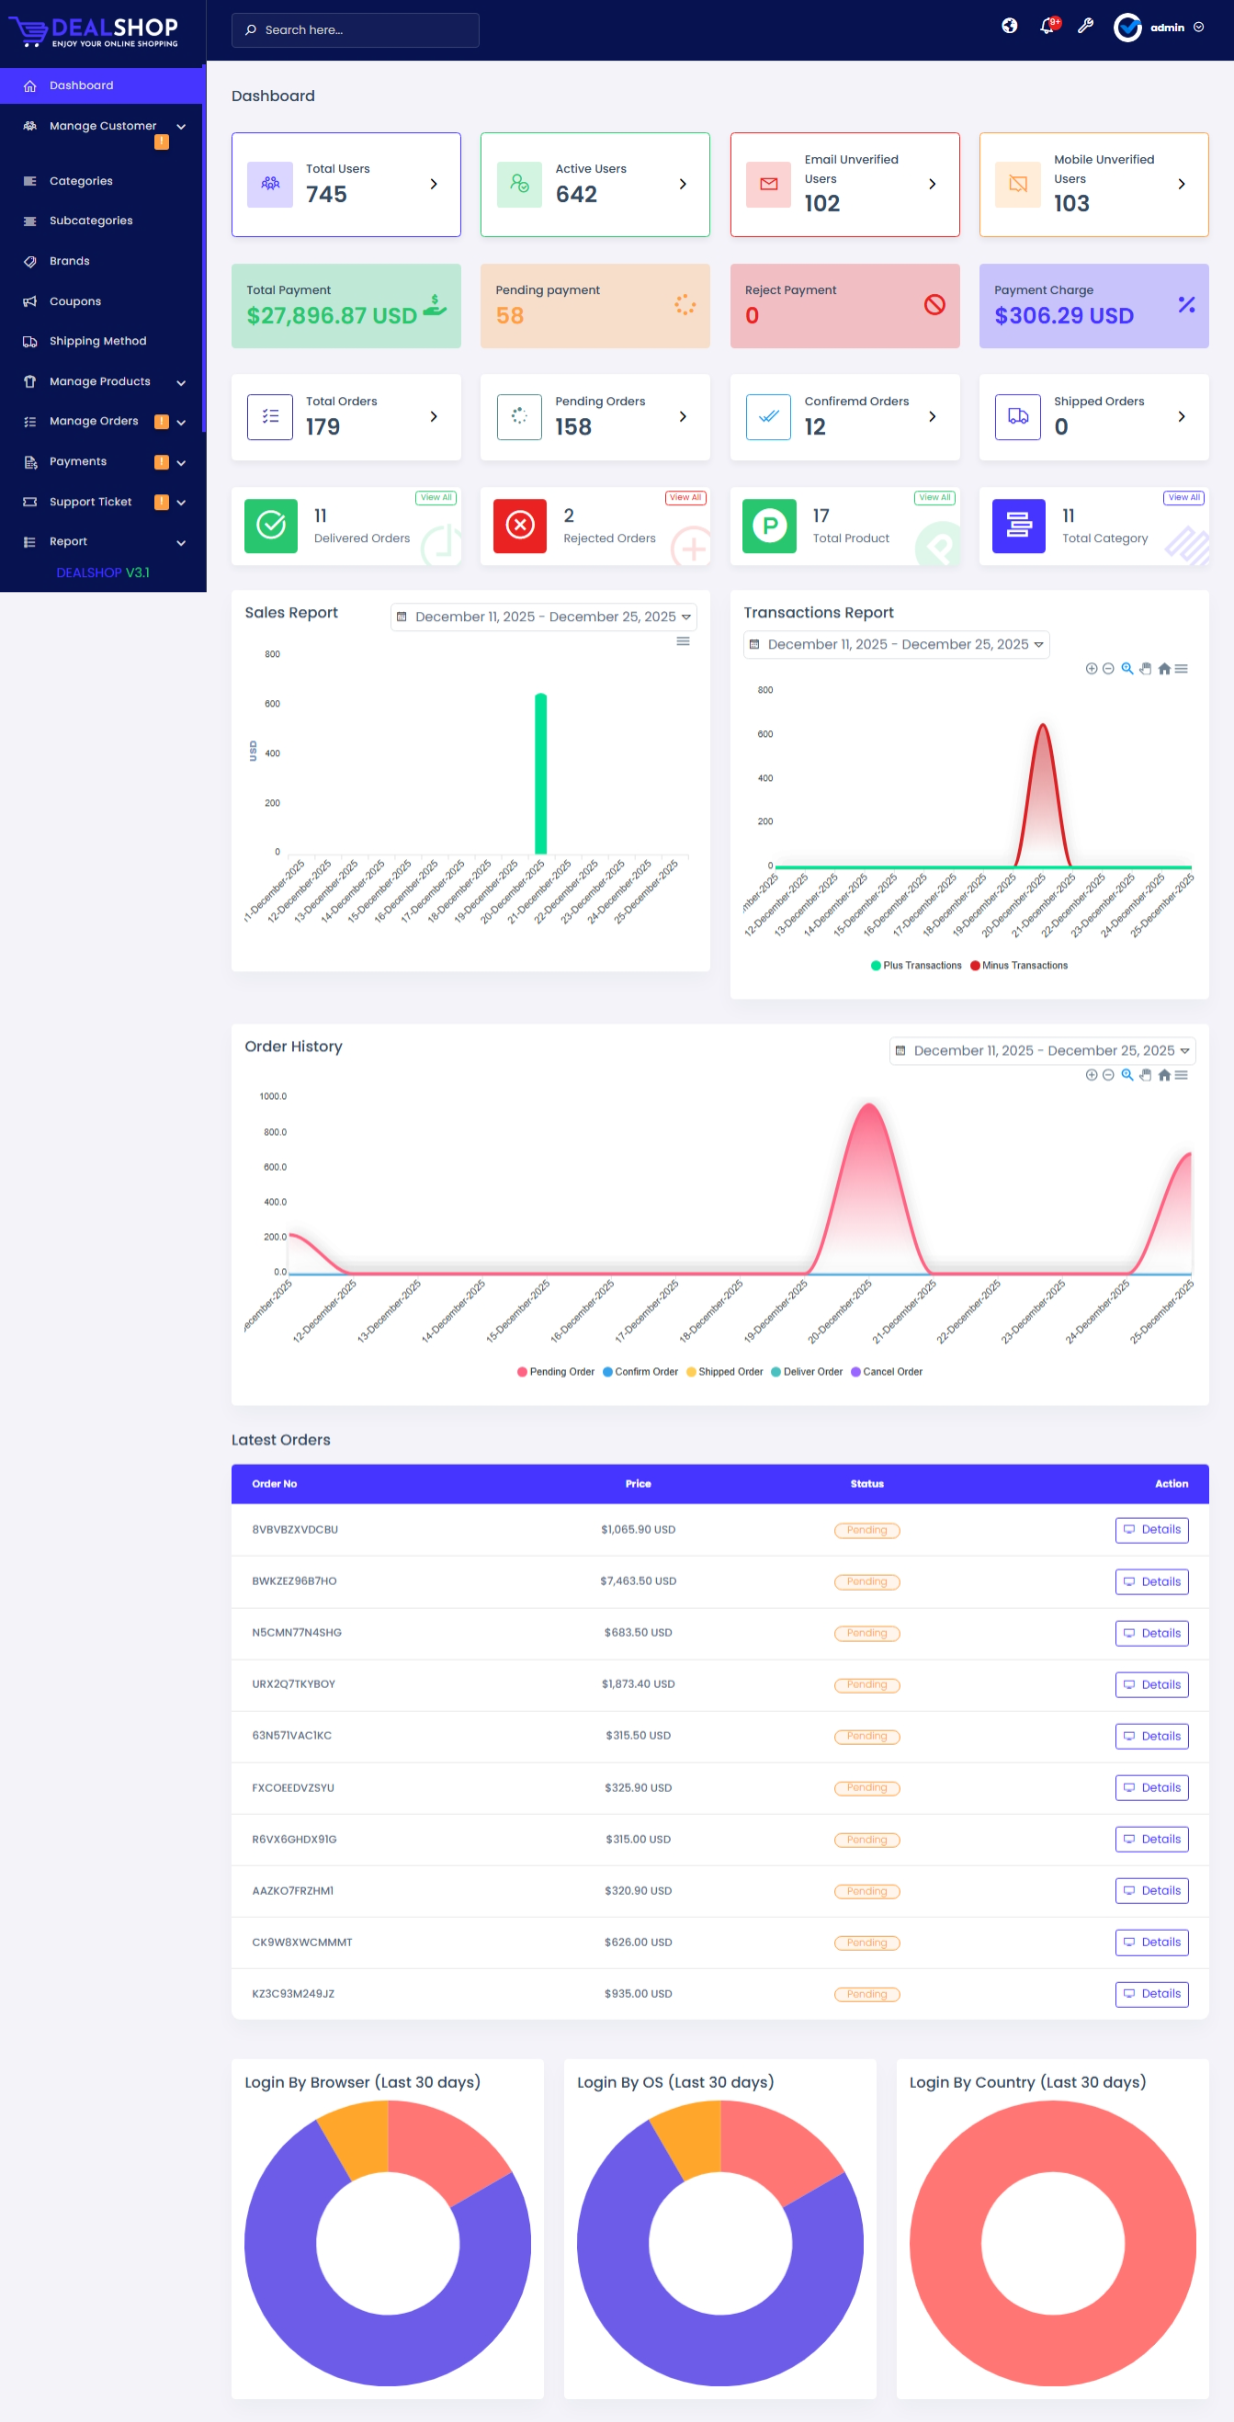The image size is (1234, 2422).
Task: Click the zoom out icon on Order History chart
Action: [x=1108, y=1075]
